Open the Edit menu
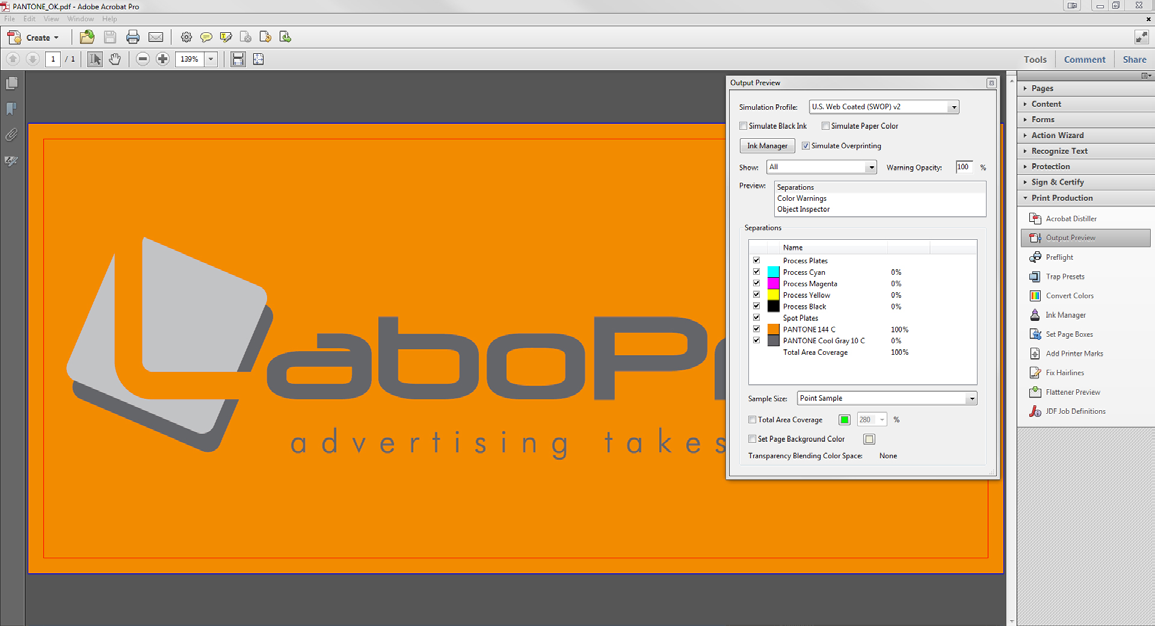The height and width of the screenshot is (626, 1155). [x=29, y=18]
